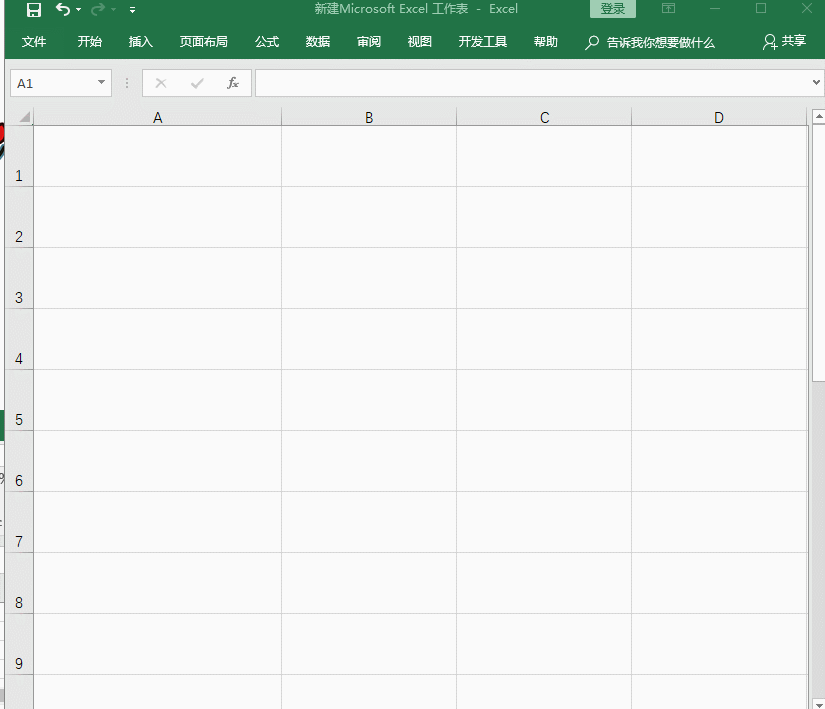Click the vertical scrollbar down arrow

819,704
